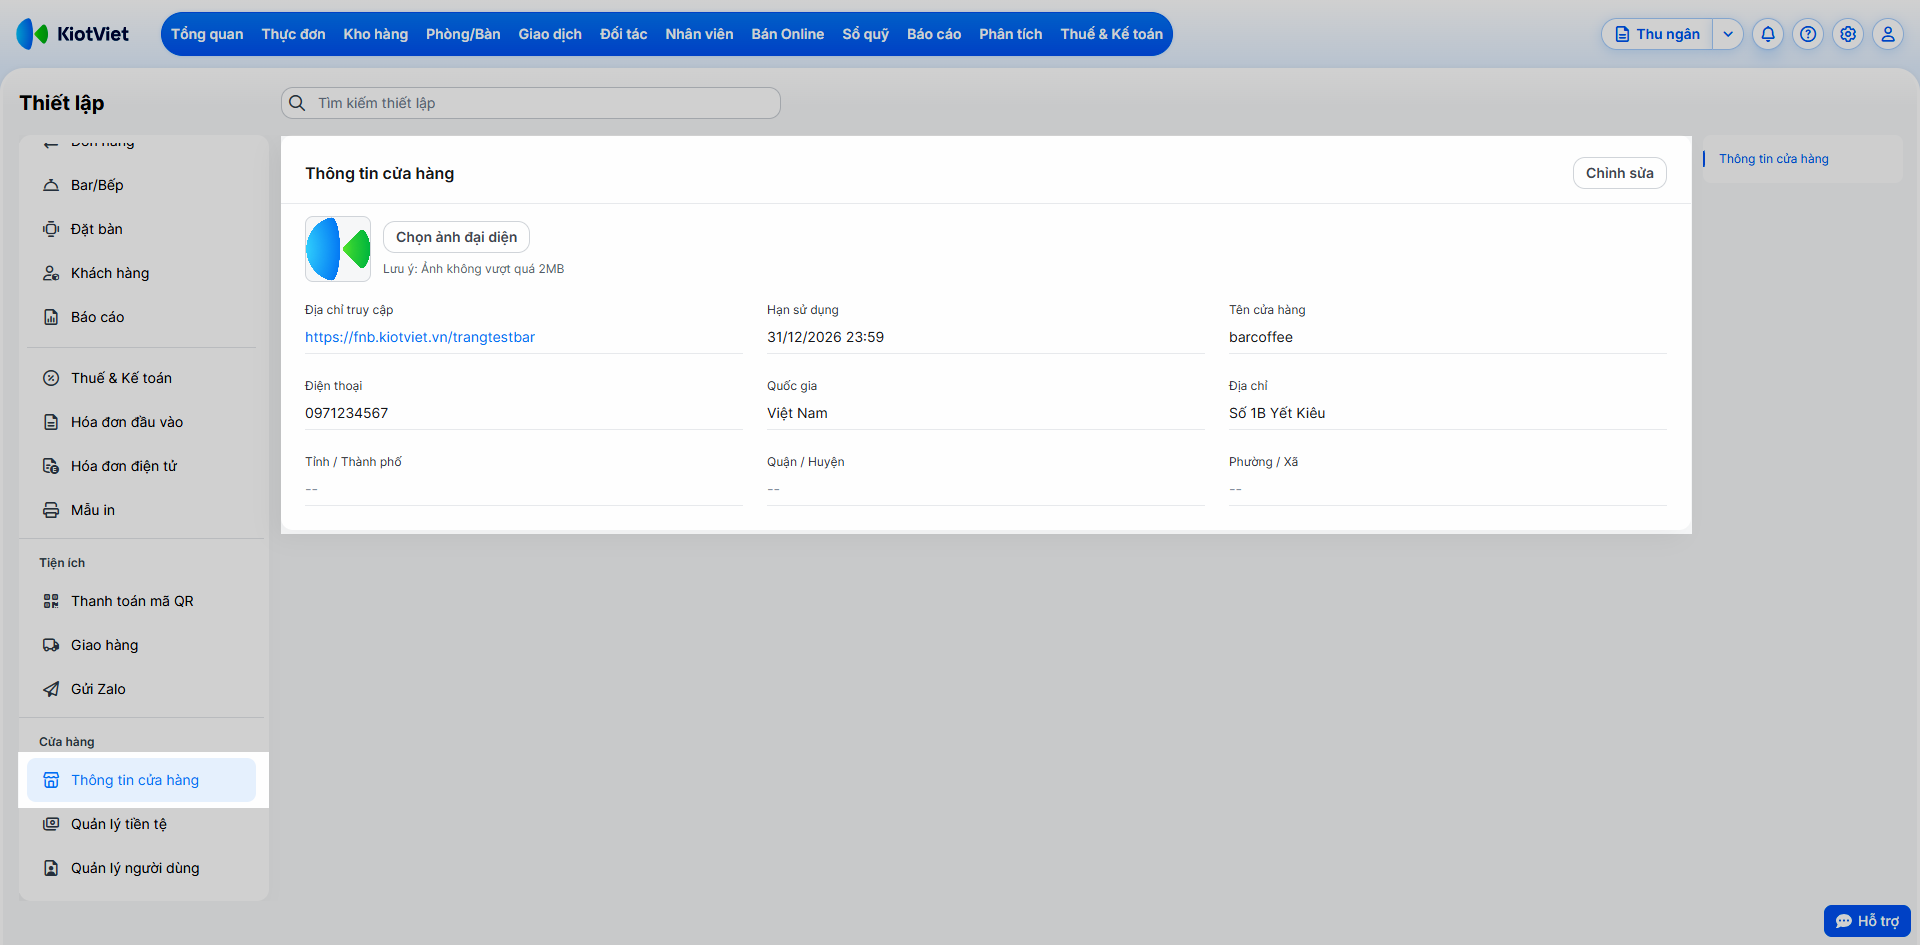This screenshot has width=1920, height=945.
Task: Jump to Thông tin cửa hàng anchor on right
Action: click(1774, 159)
